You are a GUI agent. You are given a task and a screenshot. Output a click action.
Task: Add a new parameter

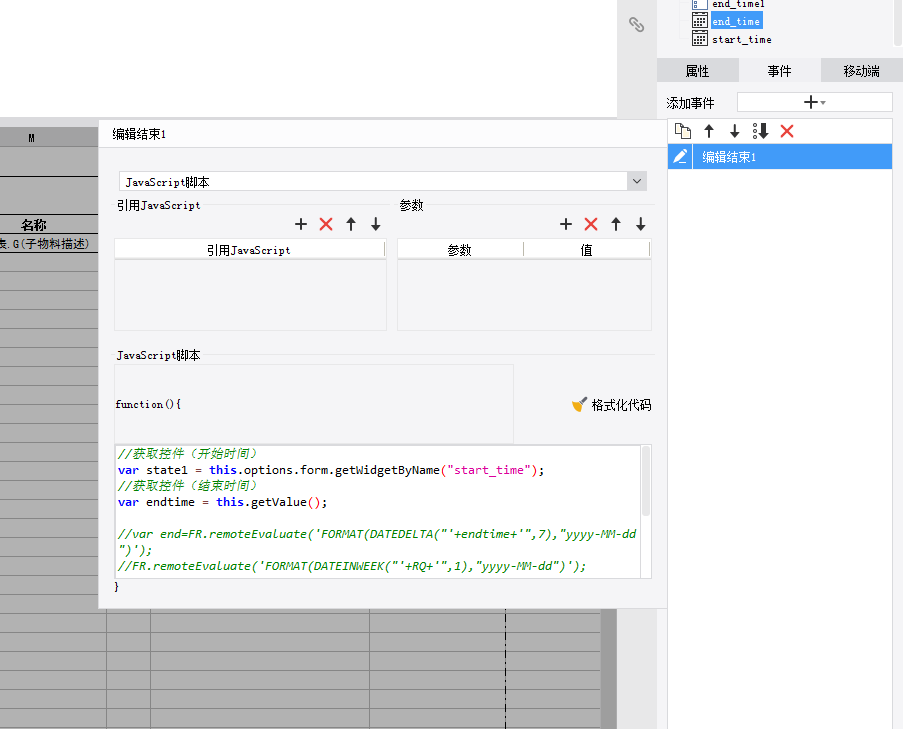click(566, 224)
